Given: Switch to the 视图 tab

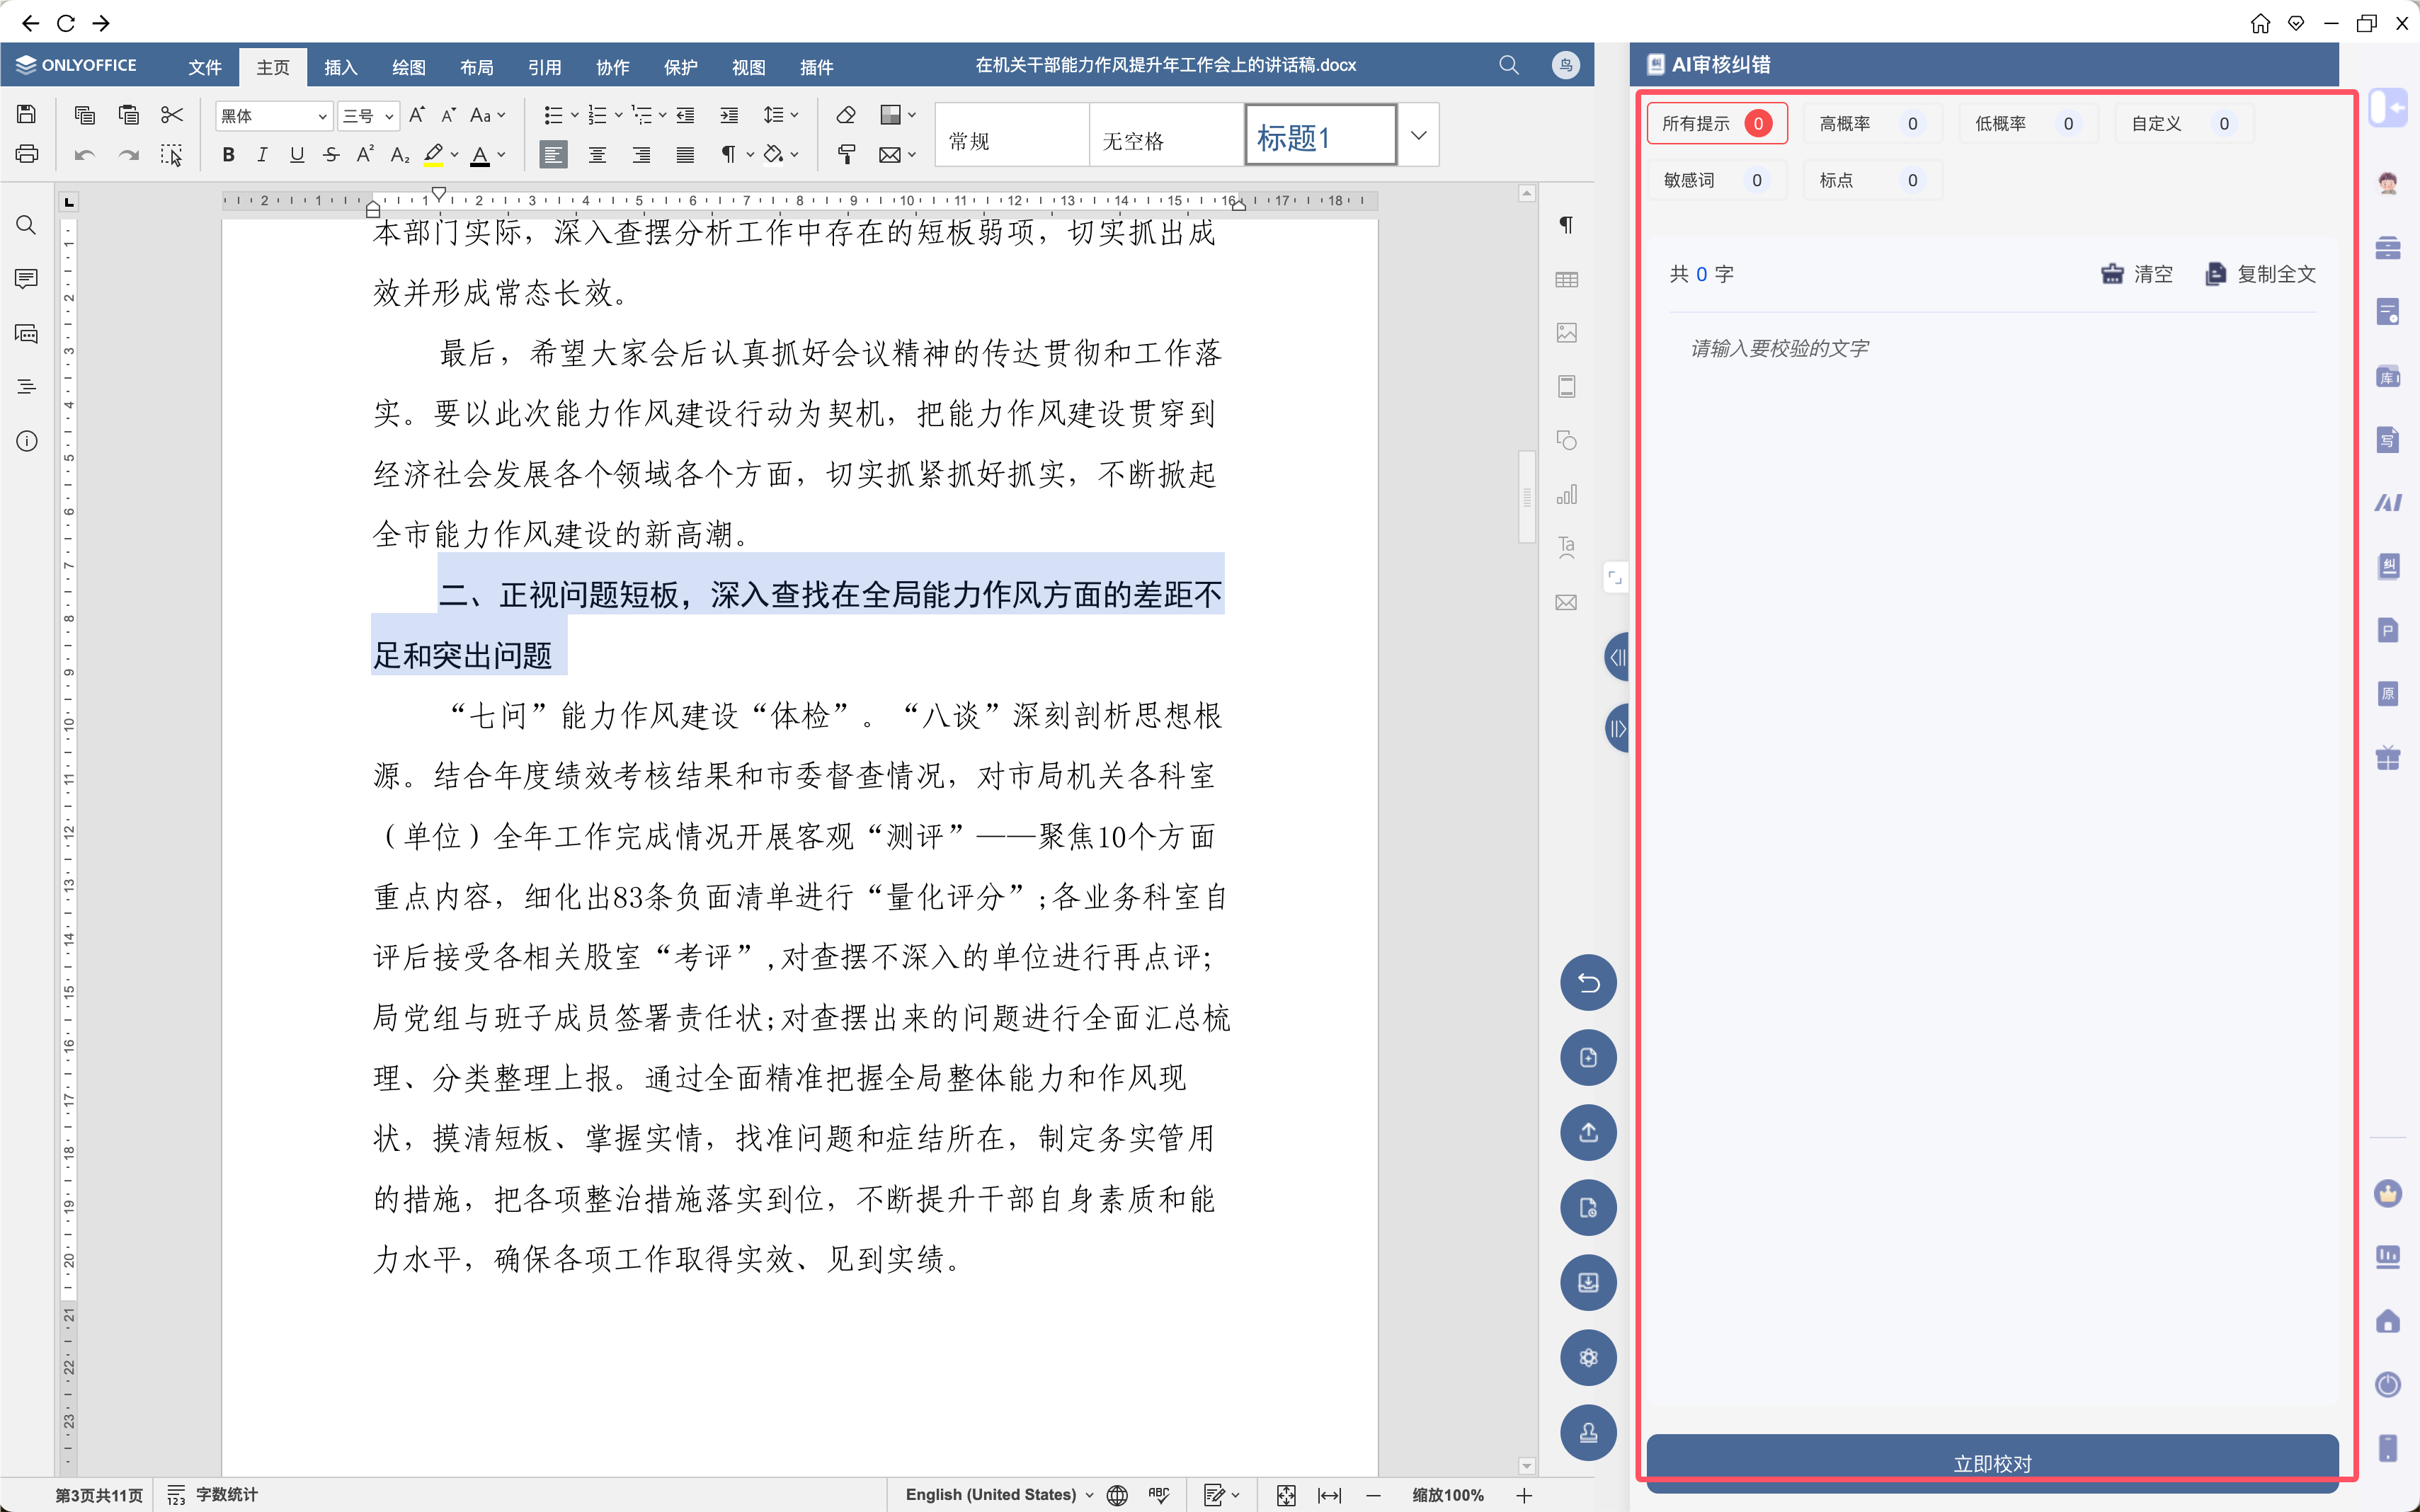Looking at the screenshot, I should click(748, 67).
